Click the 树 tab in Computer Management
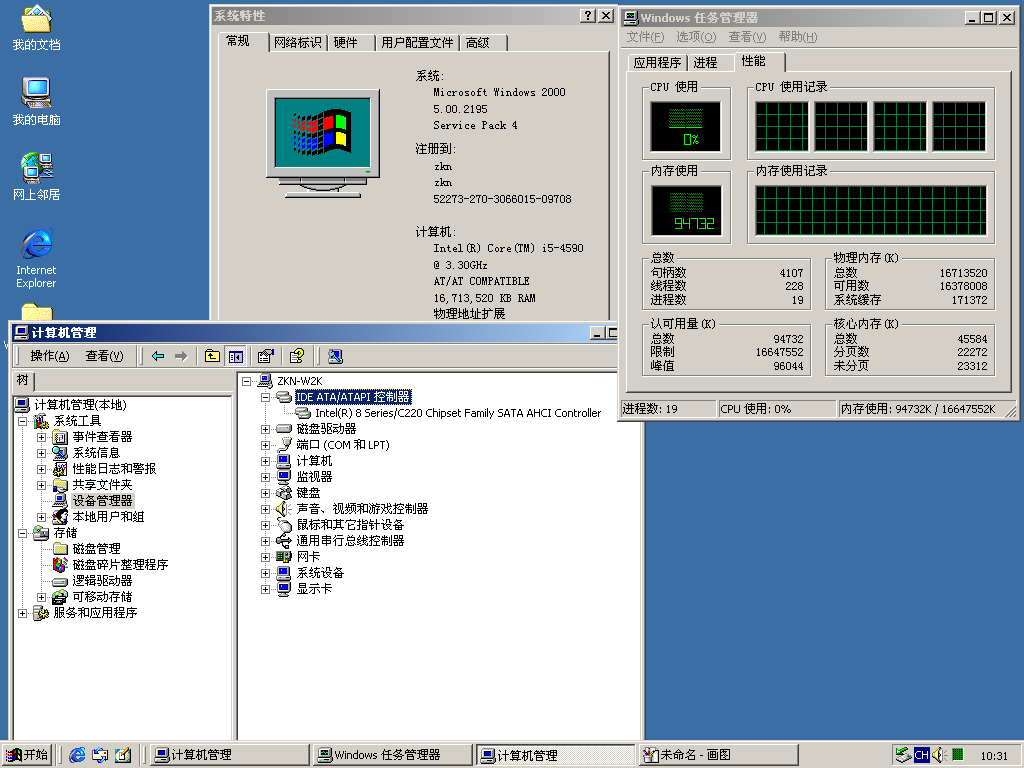Screen dimensions: 1024x768 point(23,380)
